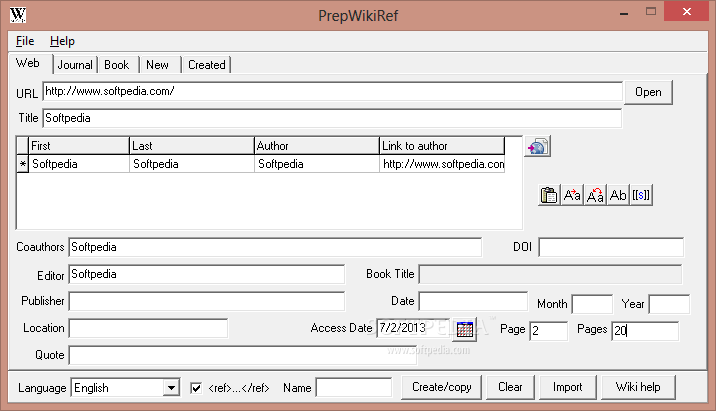Click the paste clipboard icon
The image size is (716, 411).
coord(549,195)
